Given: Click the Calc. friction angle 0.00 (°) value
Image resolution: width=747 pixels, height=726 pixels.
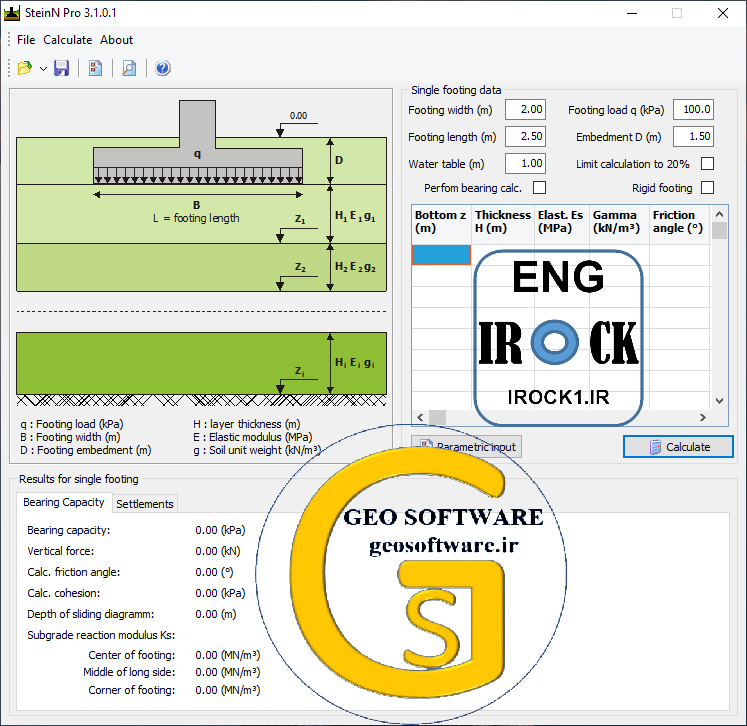Looking at the screenshot, I should pos(214,572).
